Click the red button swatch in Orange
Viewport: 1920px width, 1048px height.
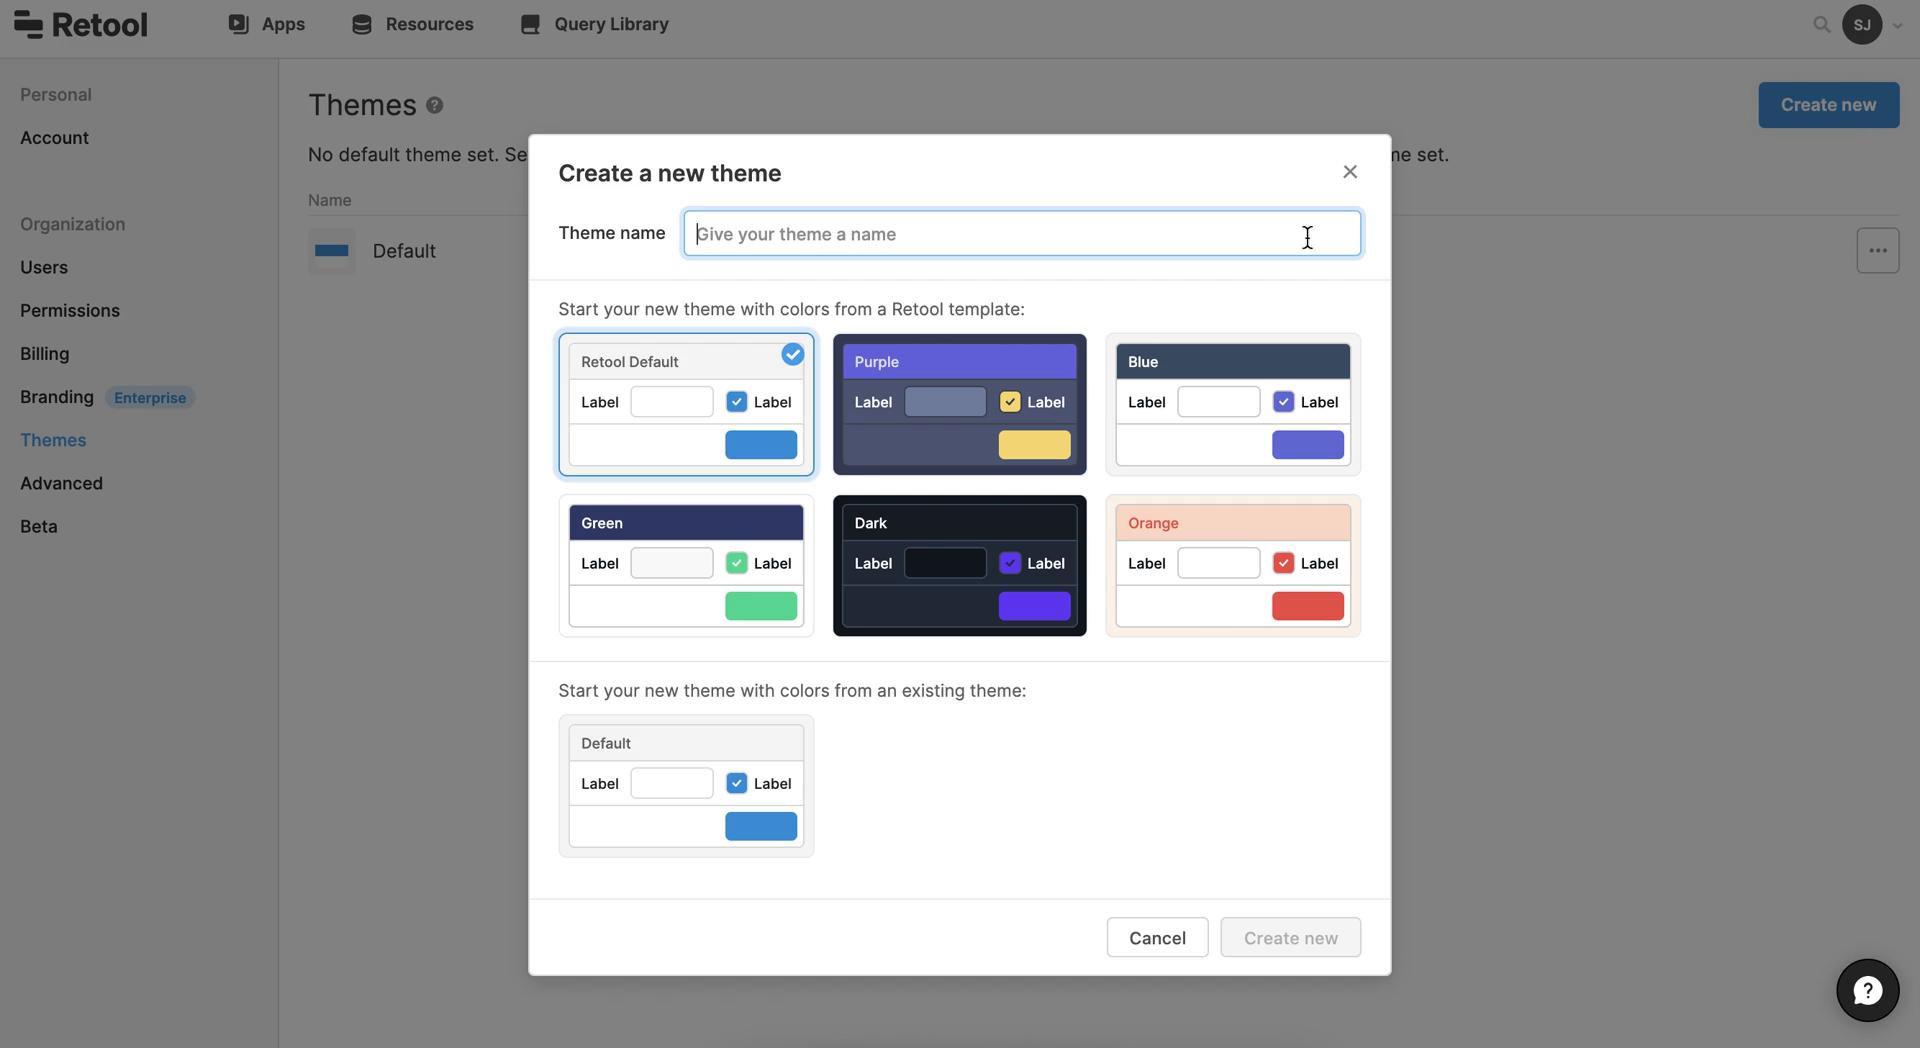(x=1307, y=606)
